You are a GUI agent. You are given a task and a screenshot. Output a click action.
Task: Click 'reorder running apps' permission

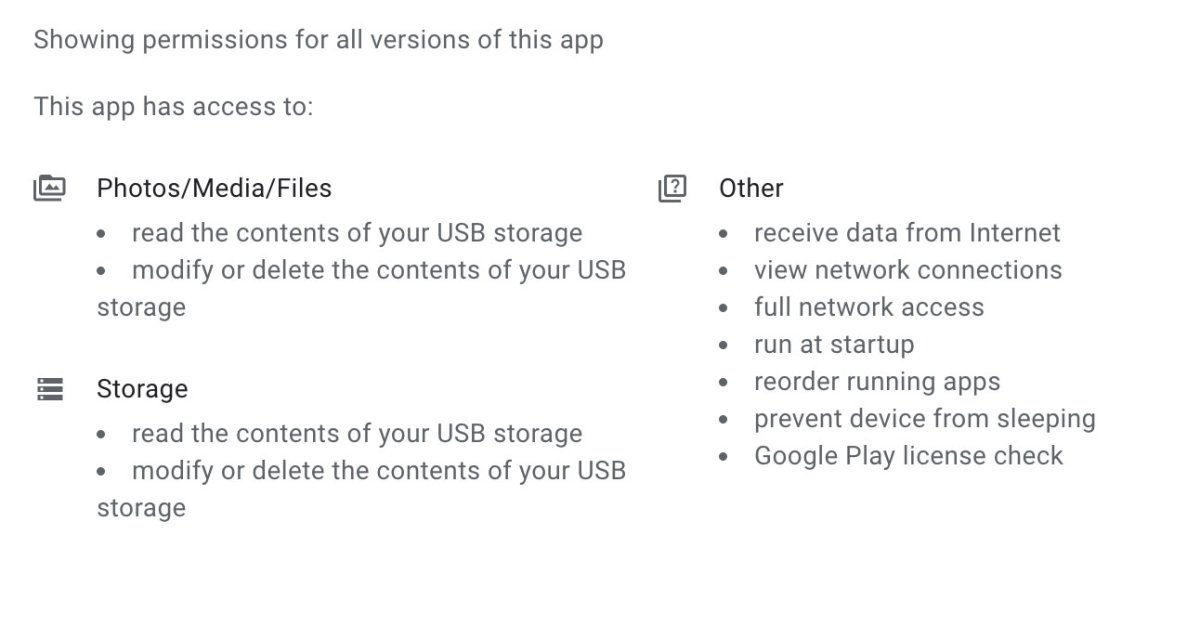pos(876,381)
